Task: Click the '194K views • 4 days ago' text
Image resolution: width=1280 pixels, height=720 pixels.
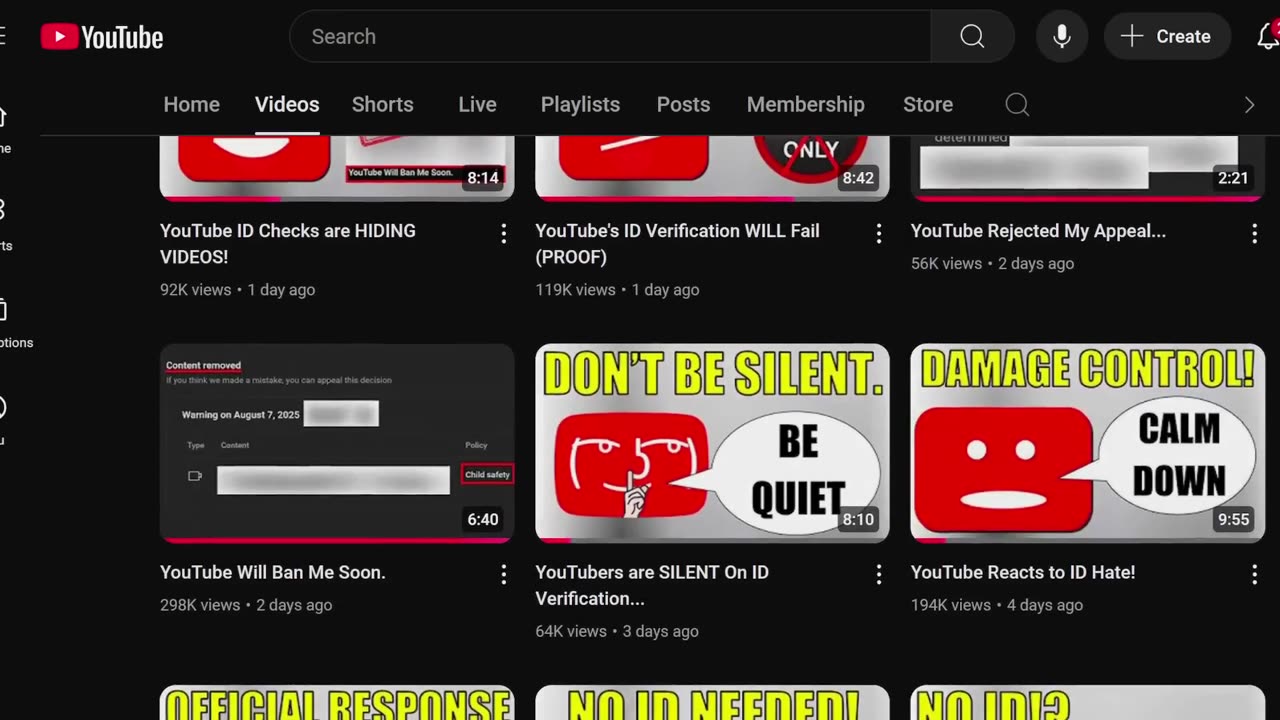Action: (x=997, y=605)
